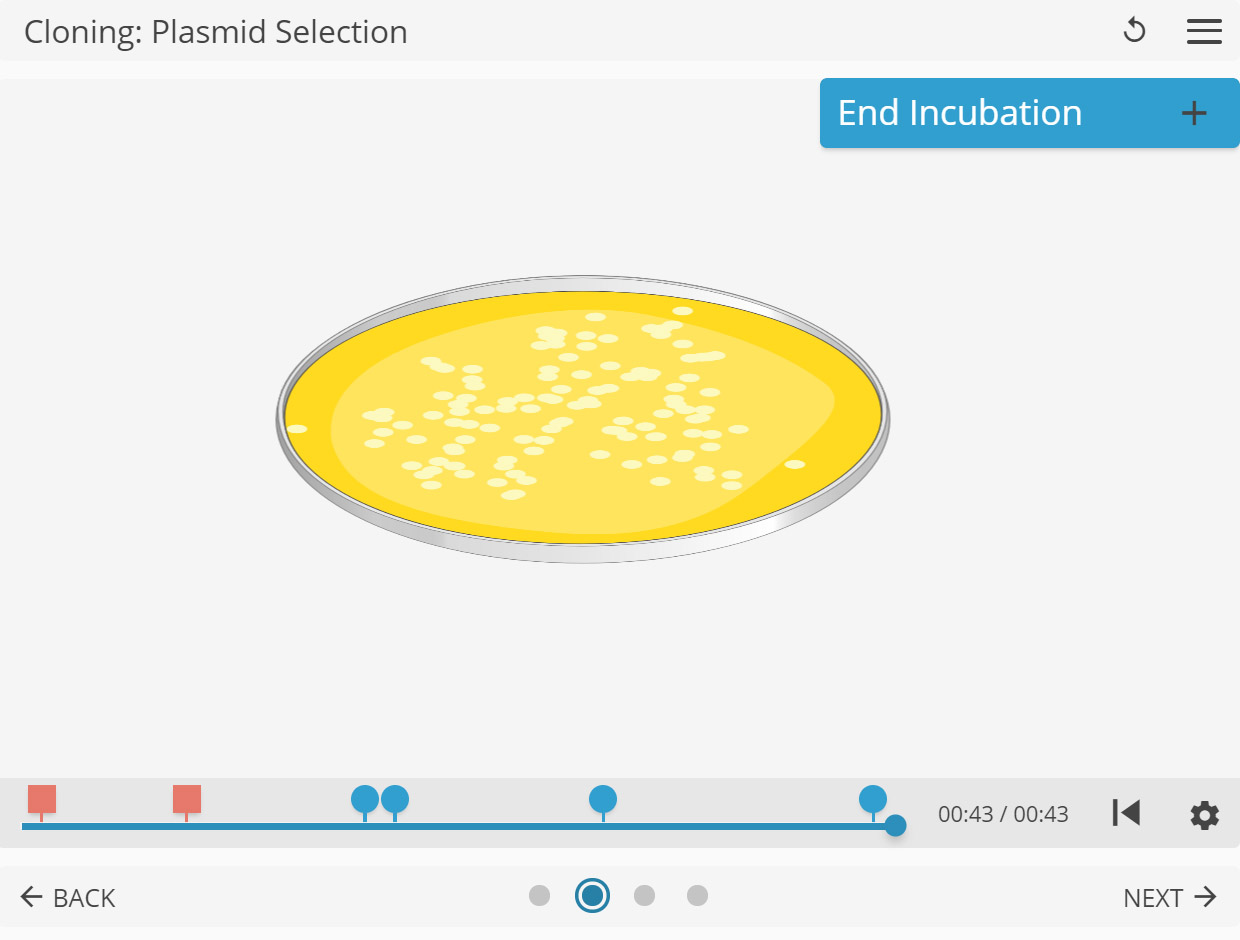The height and width of the screenshot is (940, 1240).
Task: Expand the hamburger menu options
Action: (1204, 31)
